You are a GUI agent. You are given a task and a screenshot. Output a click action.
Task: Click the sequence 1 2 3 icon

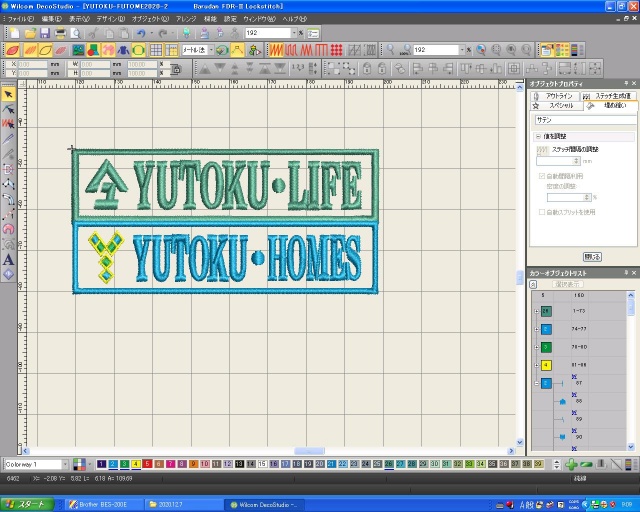298,68
